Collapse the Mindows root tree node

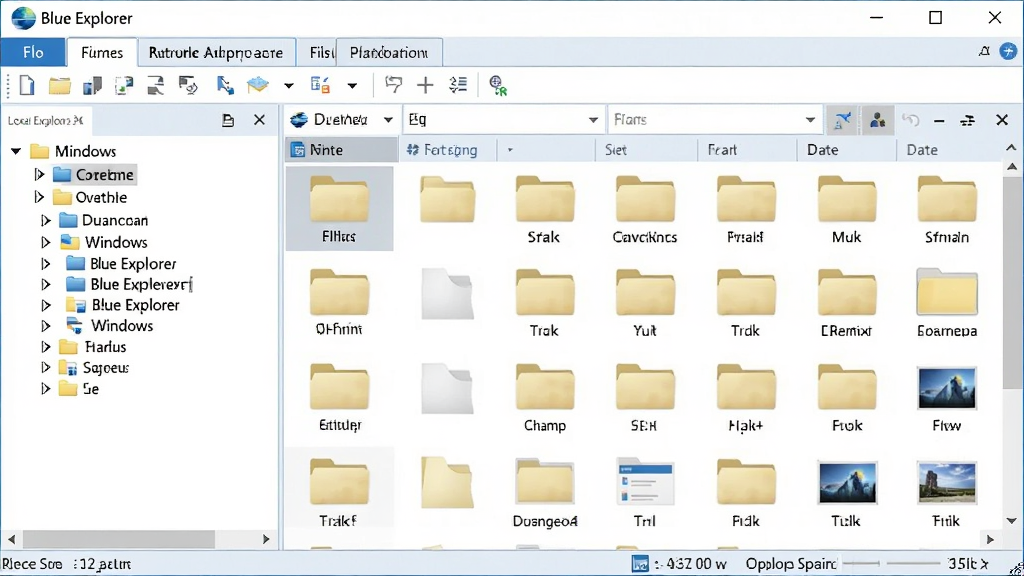pos(16,152)
